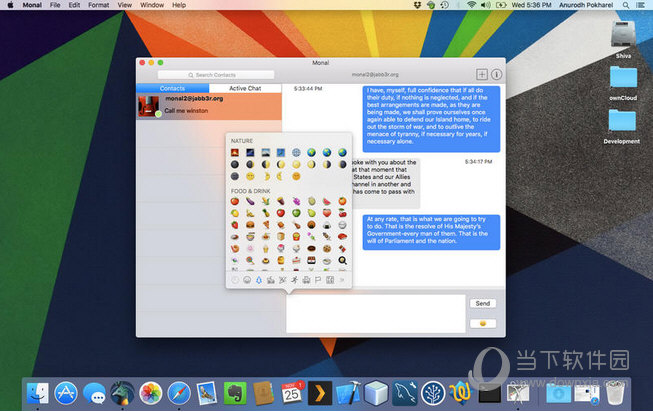Select the Animals & Nature emoji category

tap(259, 280)
